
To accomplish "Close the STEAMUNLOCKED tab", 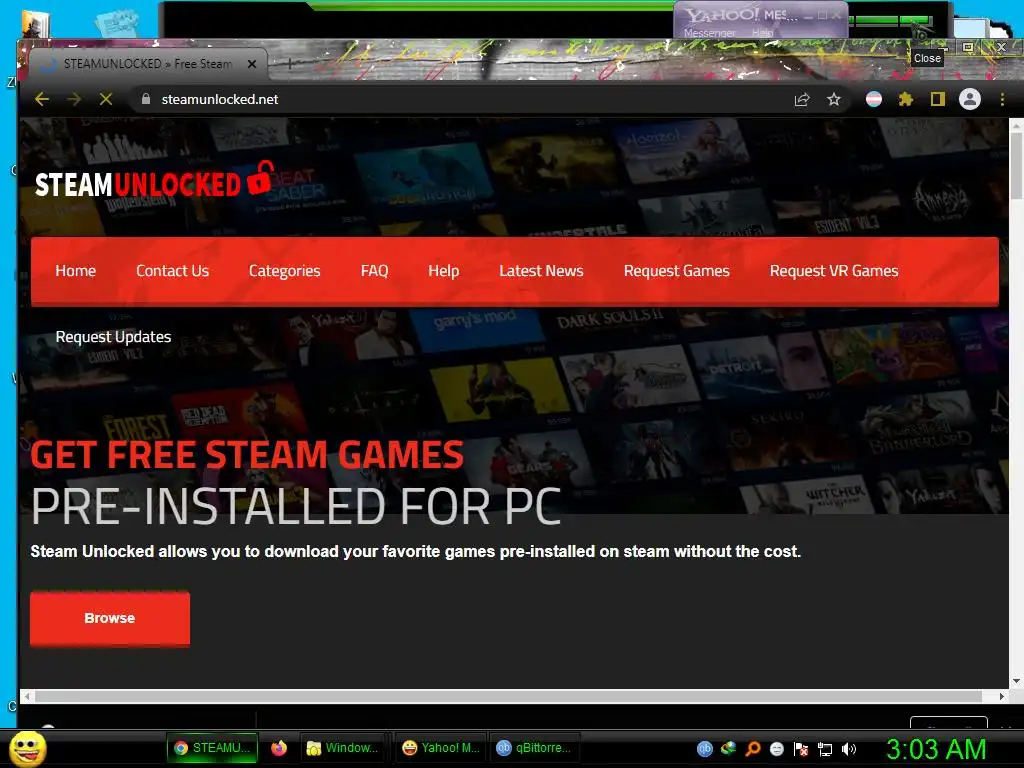I will click(252, 64).
